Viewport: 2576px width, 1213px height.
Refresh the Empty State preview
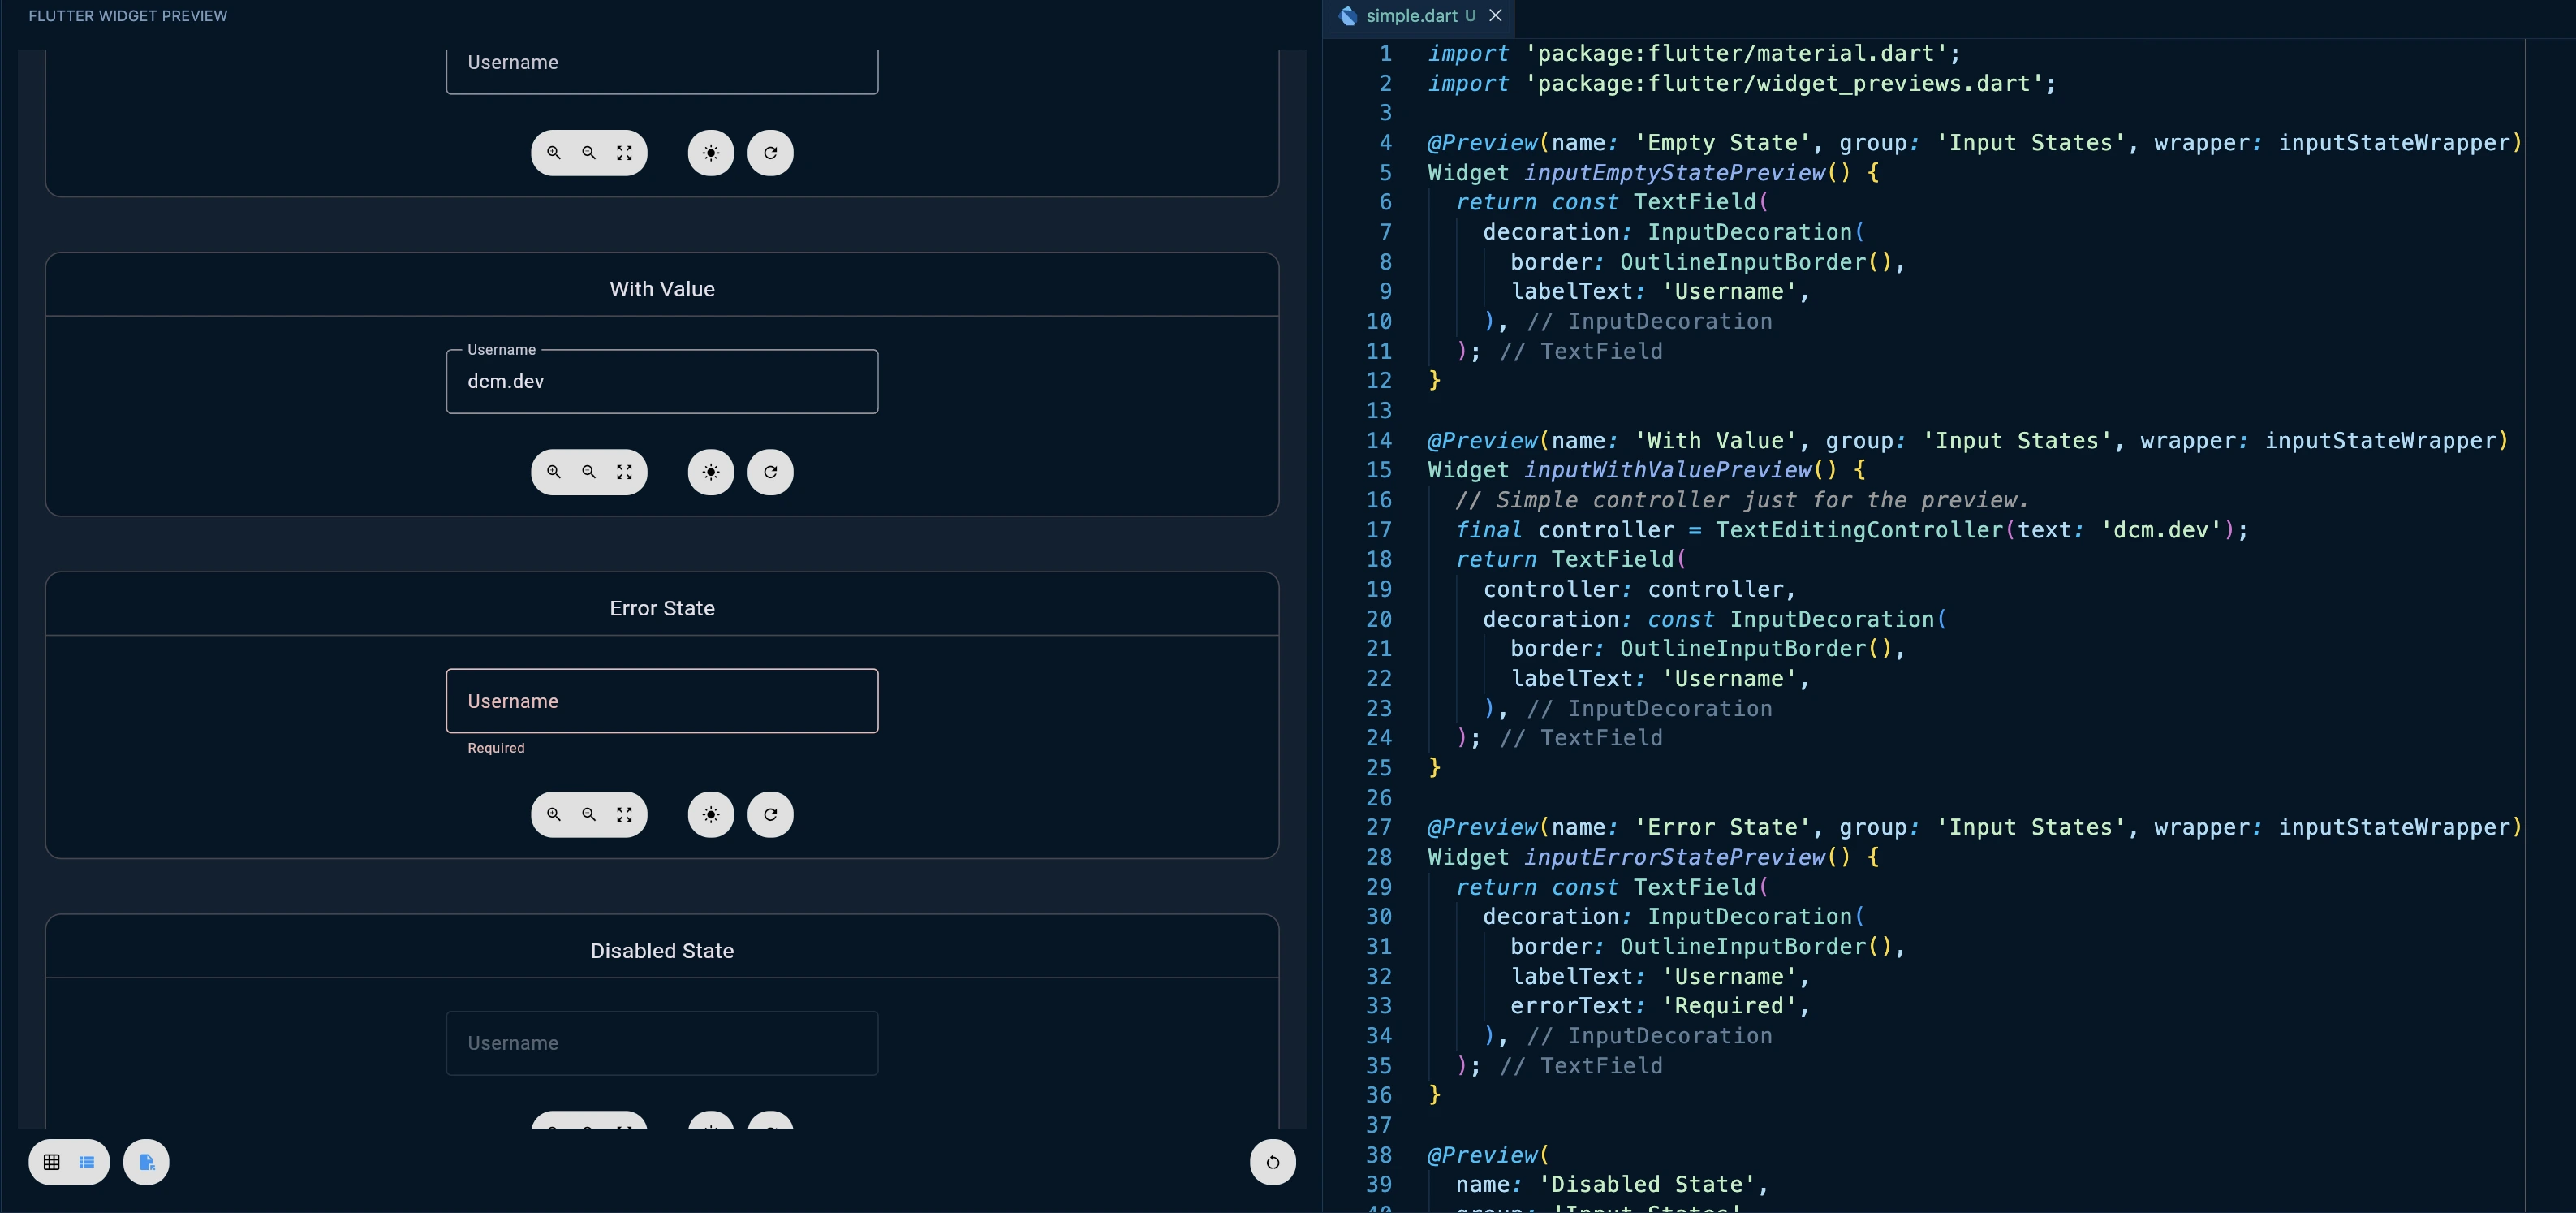[770, 152]
